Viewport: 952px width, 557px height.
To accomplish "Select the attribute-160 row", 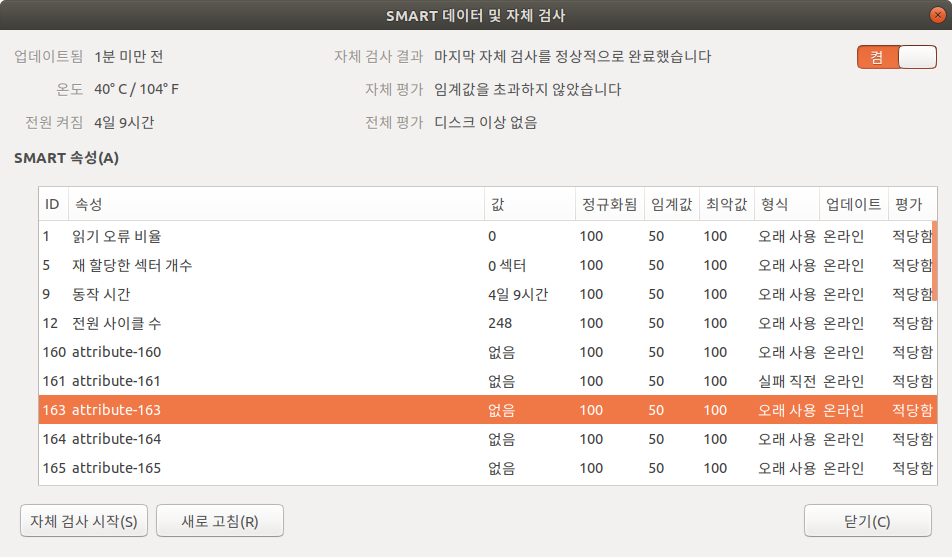I will [x=488, y=352].
